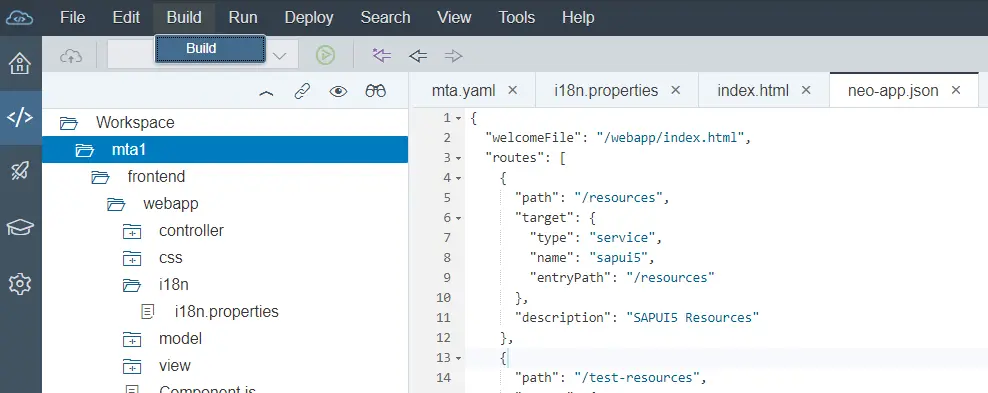Select the neo-app.json tab
This screenshot has width=988, height=393.
pyautogui.click(x=893, y=91)
